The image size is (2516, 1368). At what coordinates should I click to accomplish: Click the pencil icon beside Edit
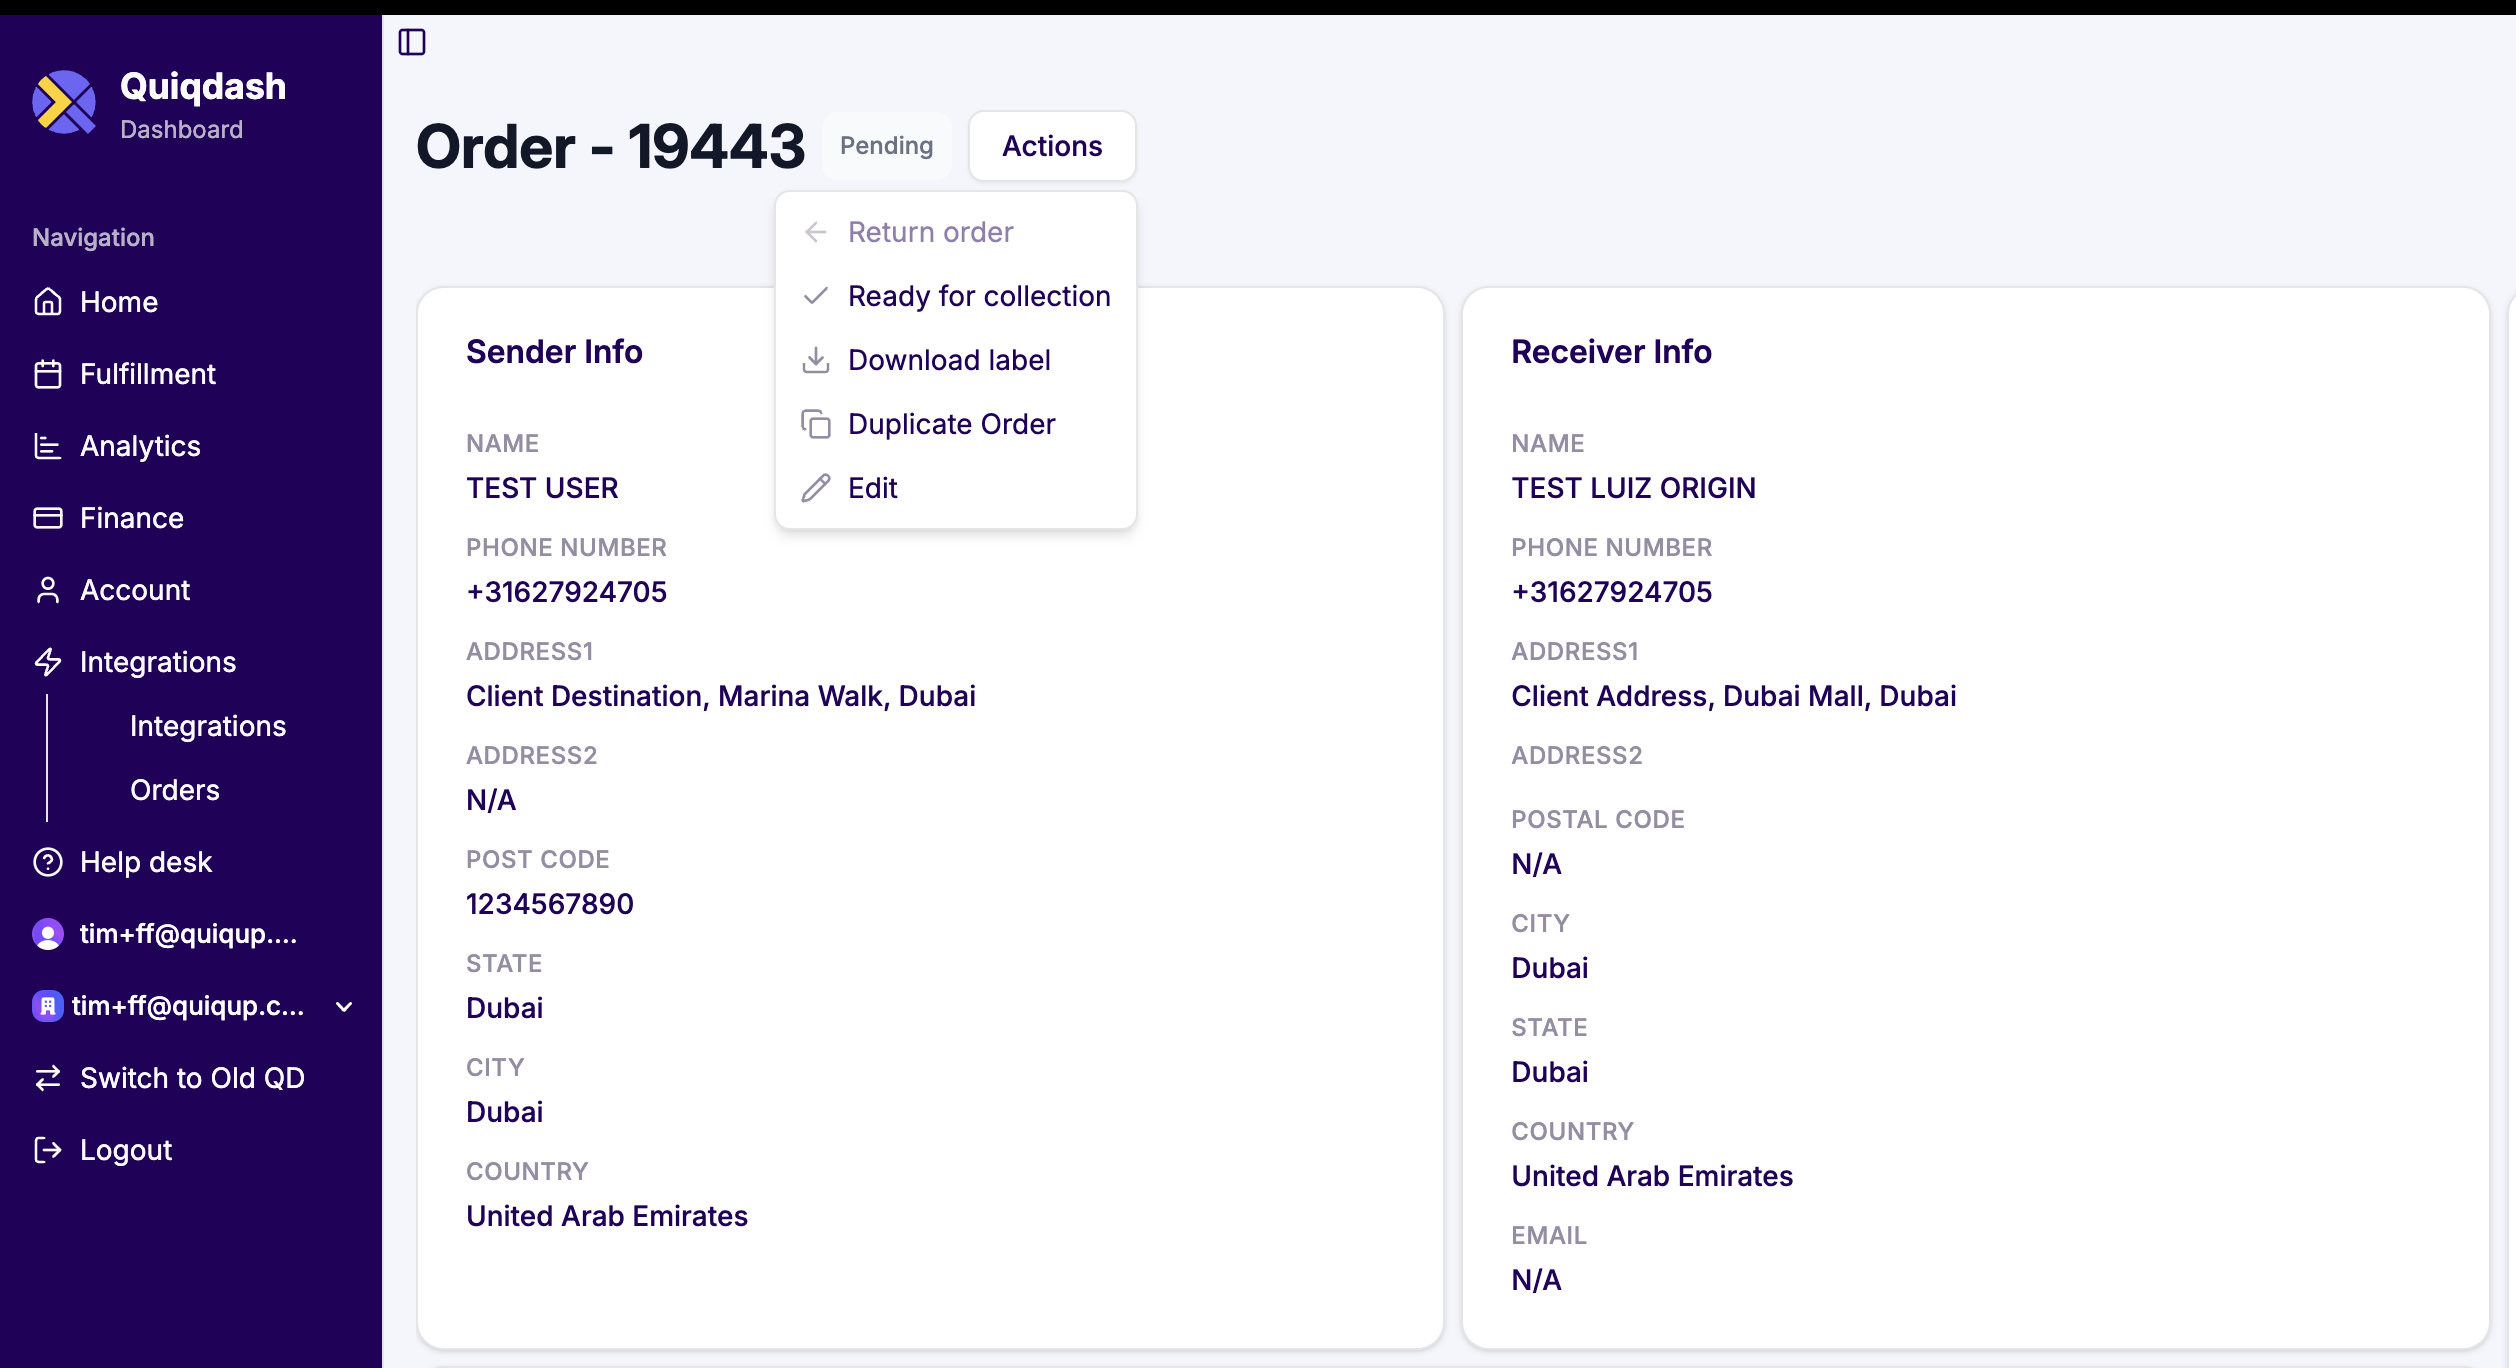pos(816,487)
